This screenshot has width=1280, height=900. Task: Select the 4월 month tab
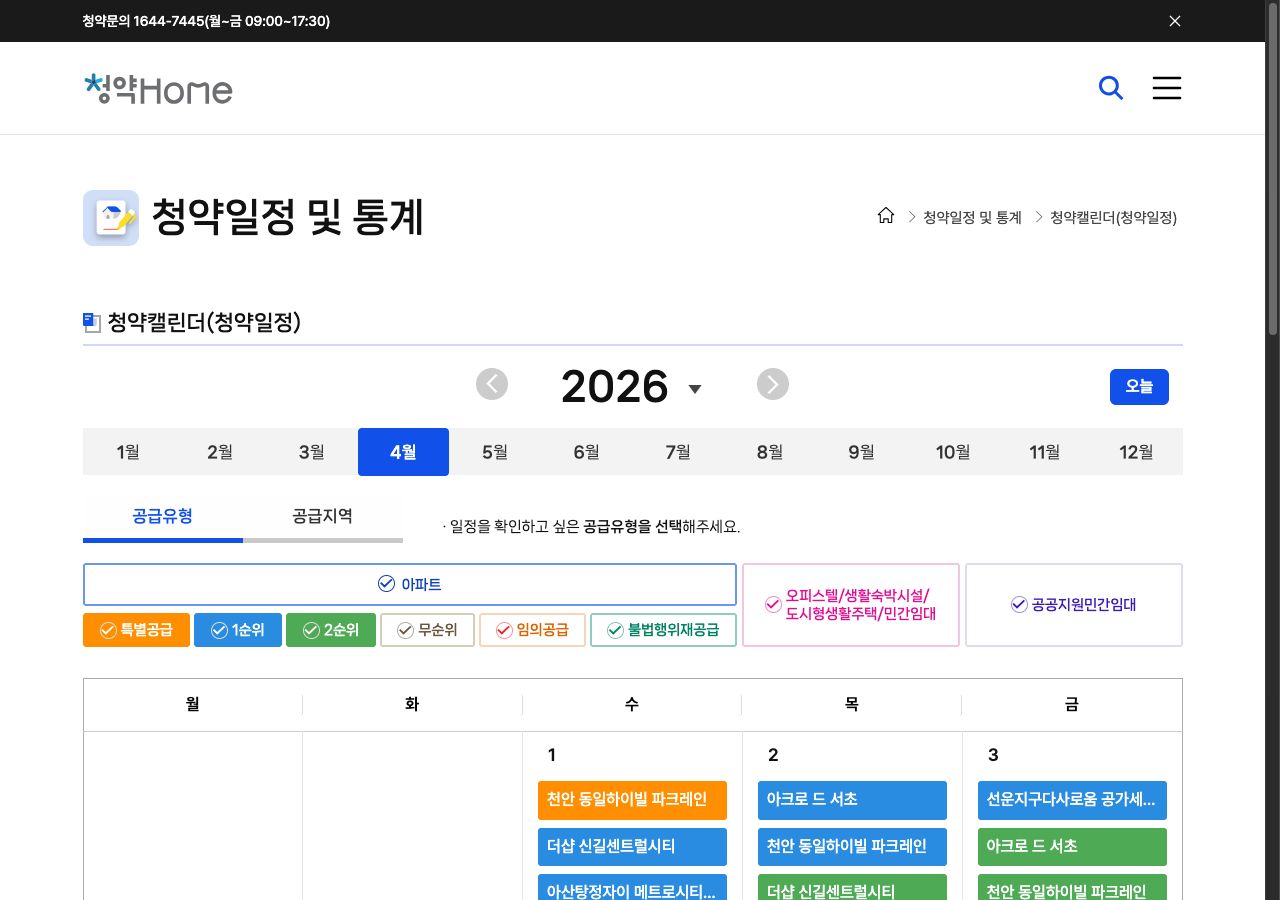tap(403, 452)
